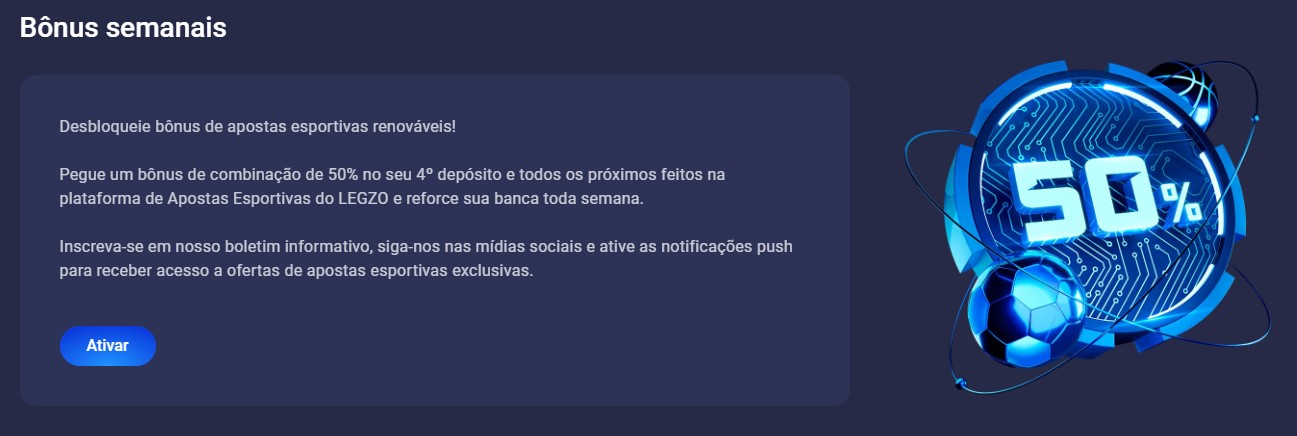This screenshot has width=1297, height=436.
Task: Click the soccer ball icon
Action: click(1027, 312)
